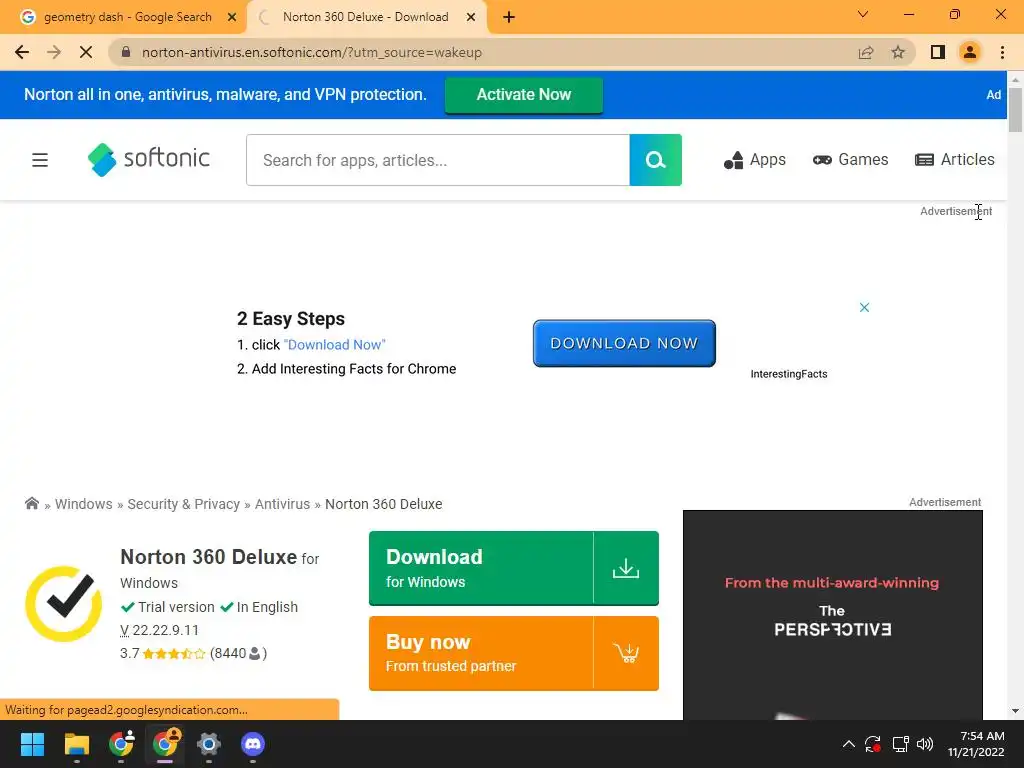Click the volume speaker tray icon
This screenshot has width=1024, height=768.
coord(925,744)
